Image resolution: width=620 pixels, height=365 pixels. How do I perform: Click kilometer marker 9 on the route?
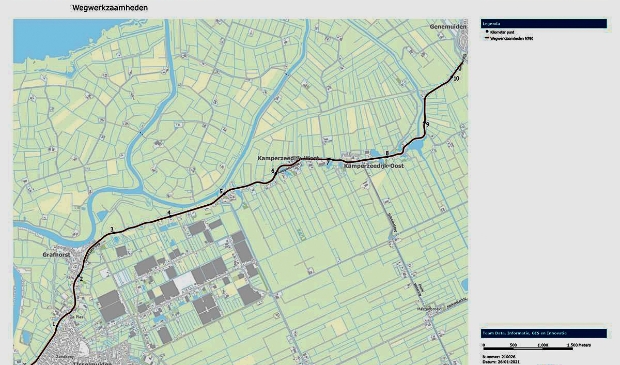pyautogui.click(x=427, y=125)
